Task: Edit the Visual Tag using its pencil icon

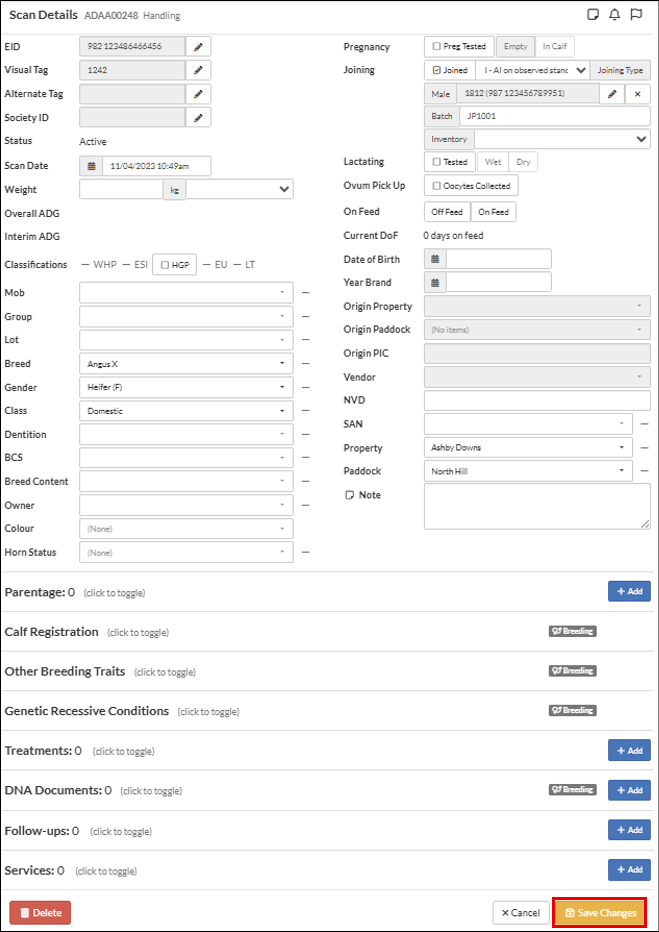Action: tap(198, 70)
